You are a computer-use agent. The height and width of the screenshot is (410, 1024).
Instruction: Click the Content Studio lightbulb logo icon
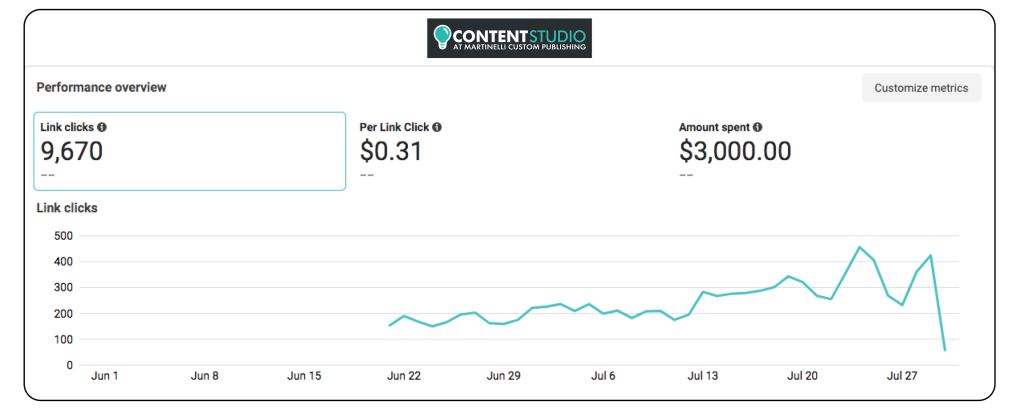click(442, 38)
